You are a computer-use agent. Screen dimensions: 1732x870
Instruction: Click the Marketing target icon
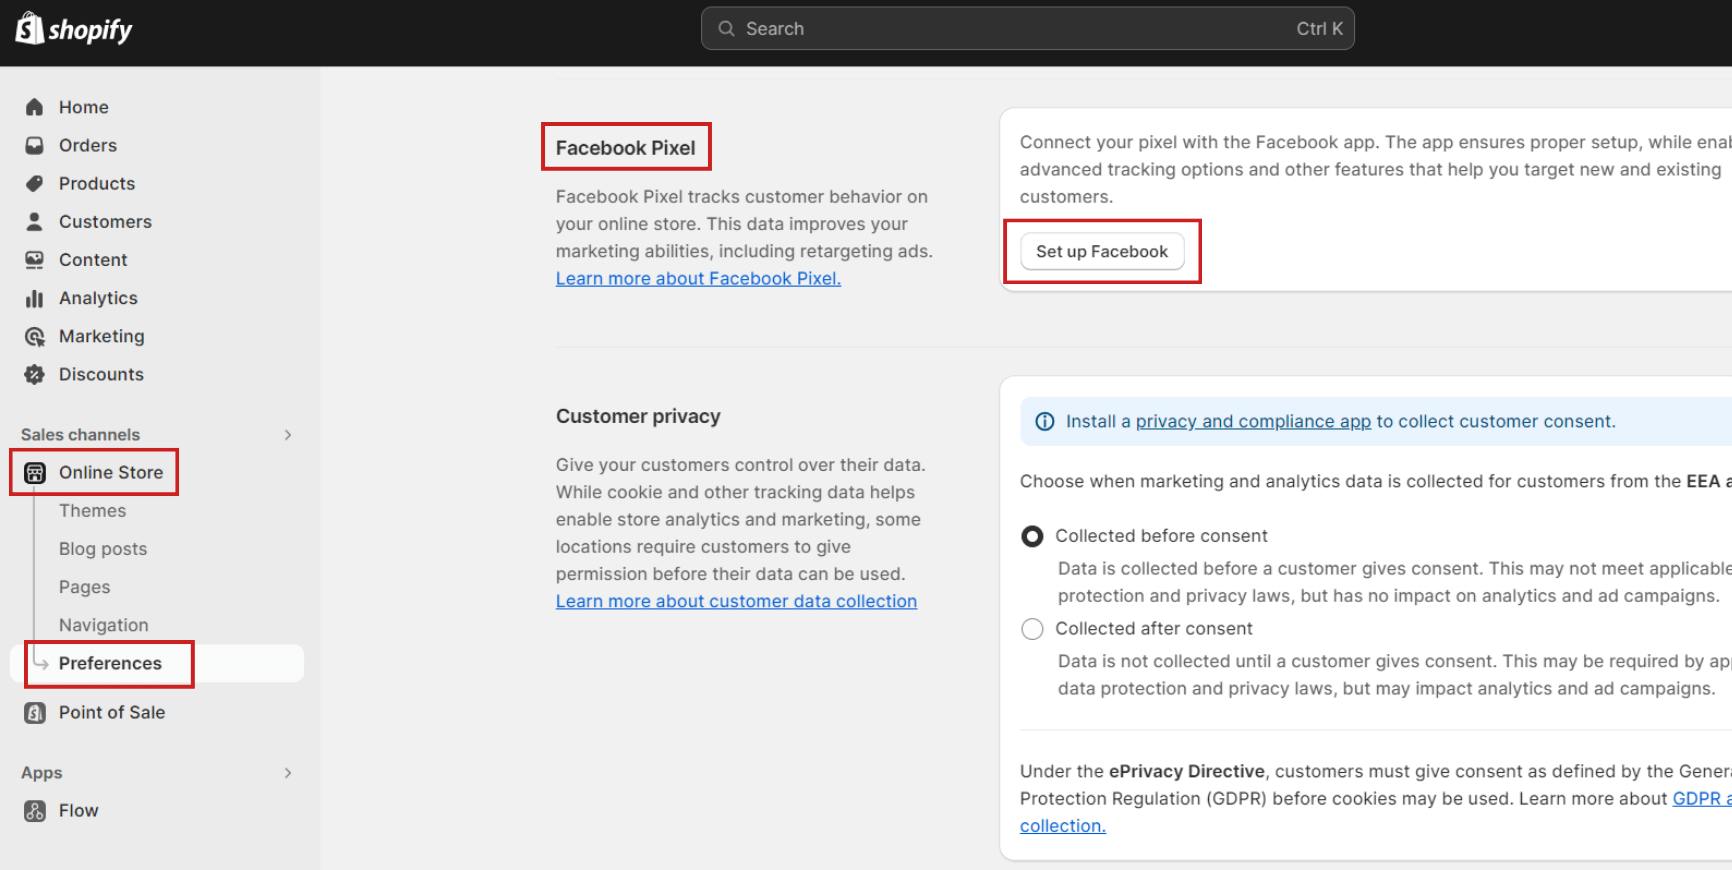(x=35, y=336)
